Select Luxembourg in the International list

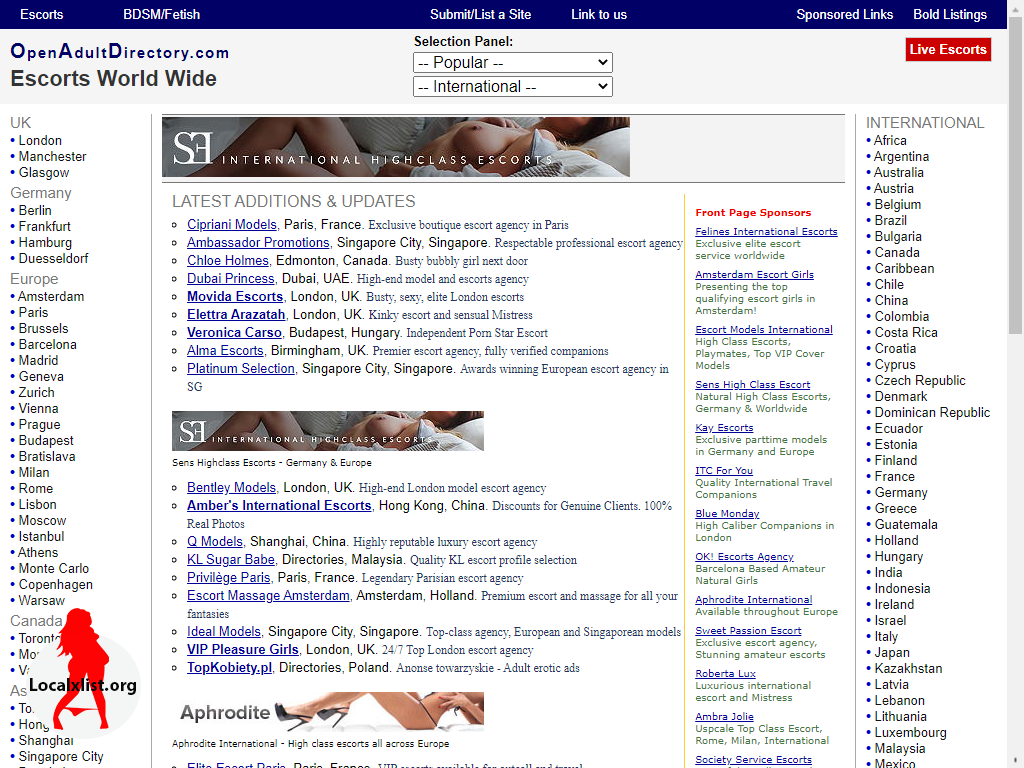pos(910,733)
